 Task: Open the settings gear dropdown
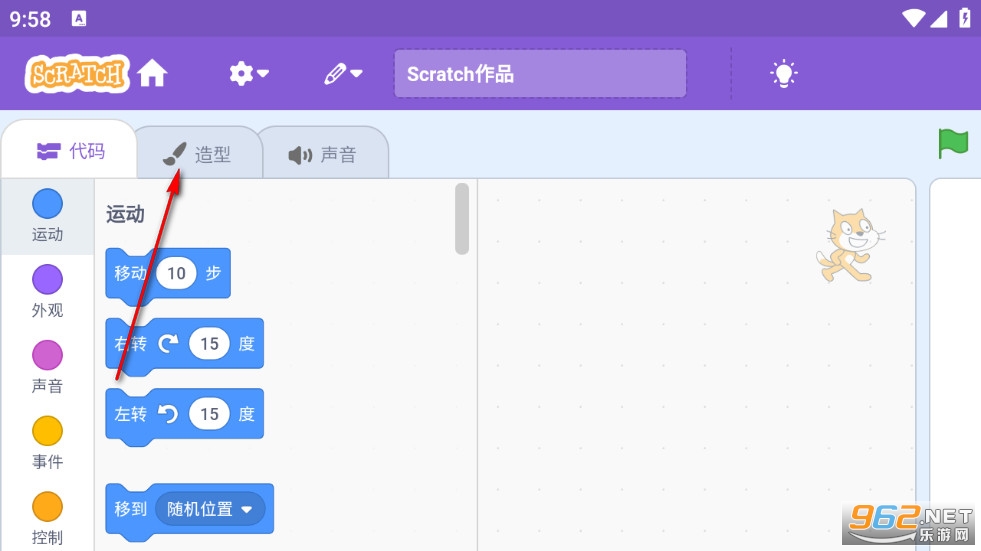[248, 74]
